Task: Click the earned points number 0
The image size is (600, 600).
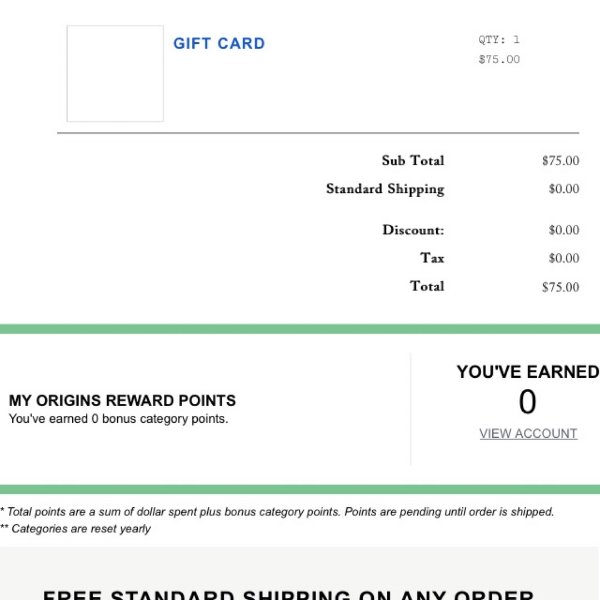Action: (x=527, y=402)
